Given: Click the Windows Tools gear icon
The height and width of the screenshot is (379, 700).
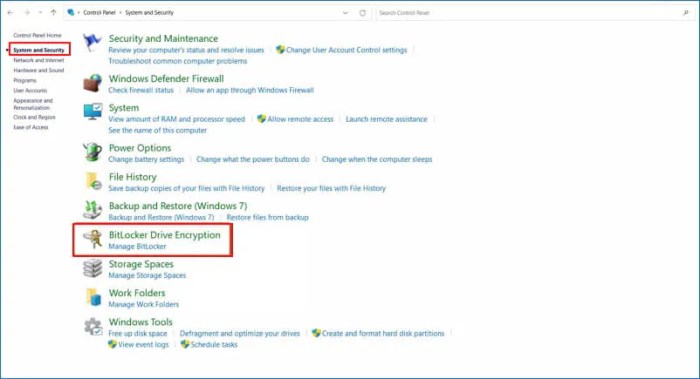Looking at the screenshot, I should pyautogui.click(x=93, y=327).
